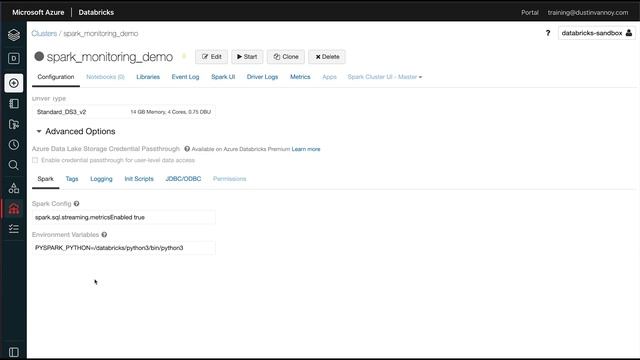Screen dimensions: 640x360
Task: Select the JDBC/ODBC sub-tab
Action: (183, 179)
